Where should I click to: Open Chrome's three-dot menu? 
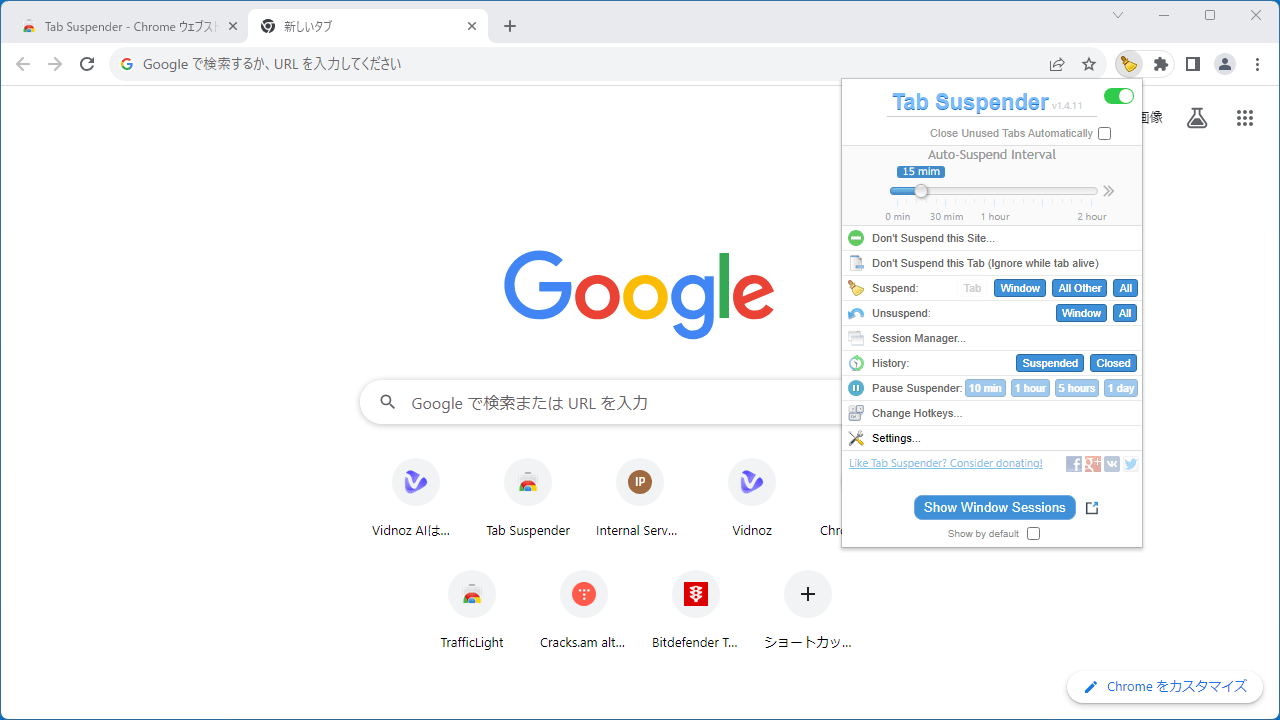(1257, 64)
